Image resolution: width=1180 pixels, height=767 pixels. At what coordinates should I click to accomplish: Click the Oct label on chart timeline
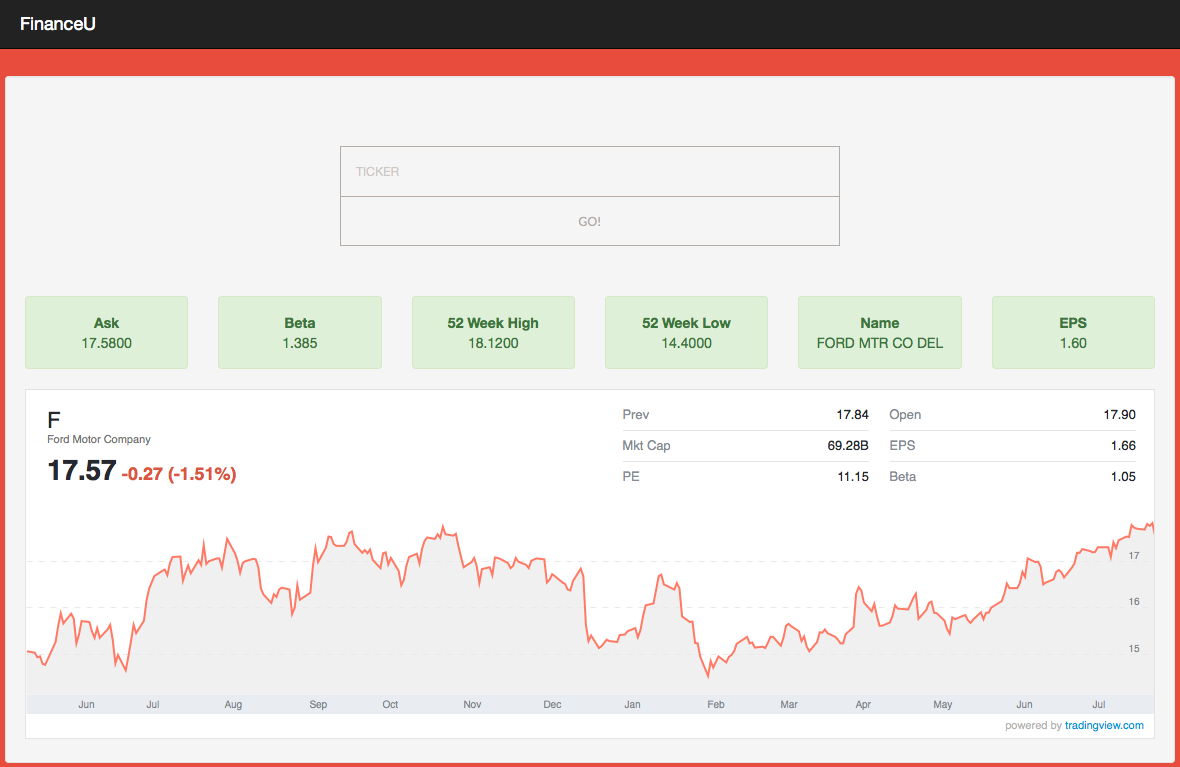tap(390, 705)
